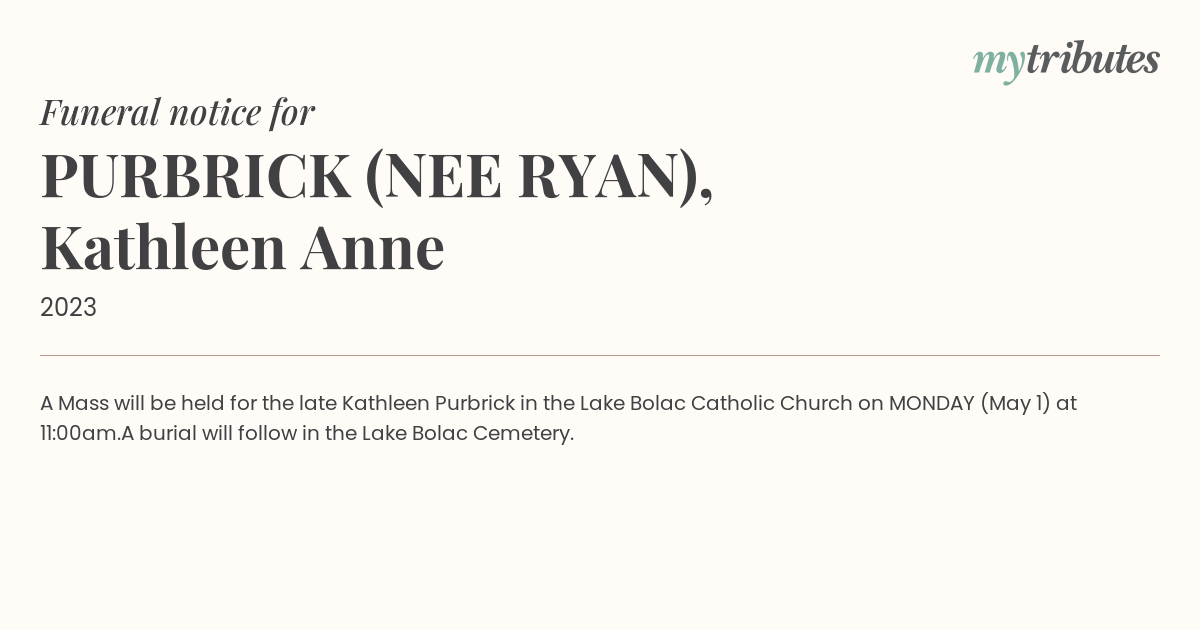Select the year 2023 below the name
This screenshot has height=630, width=1200.
coord(68,307)
